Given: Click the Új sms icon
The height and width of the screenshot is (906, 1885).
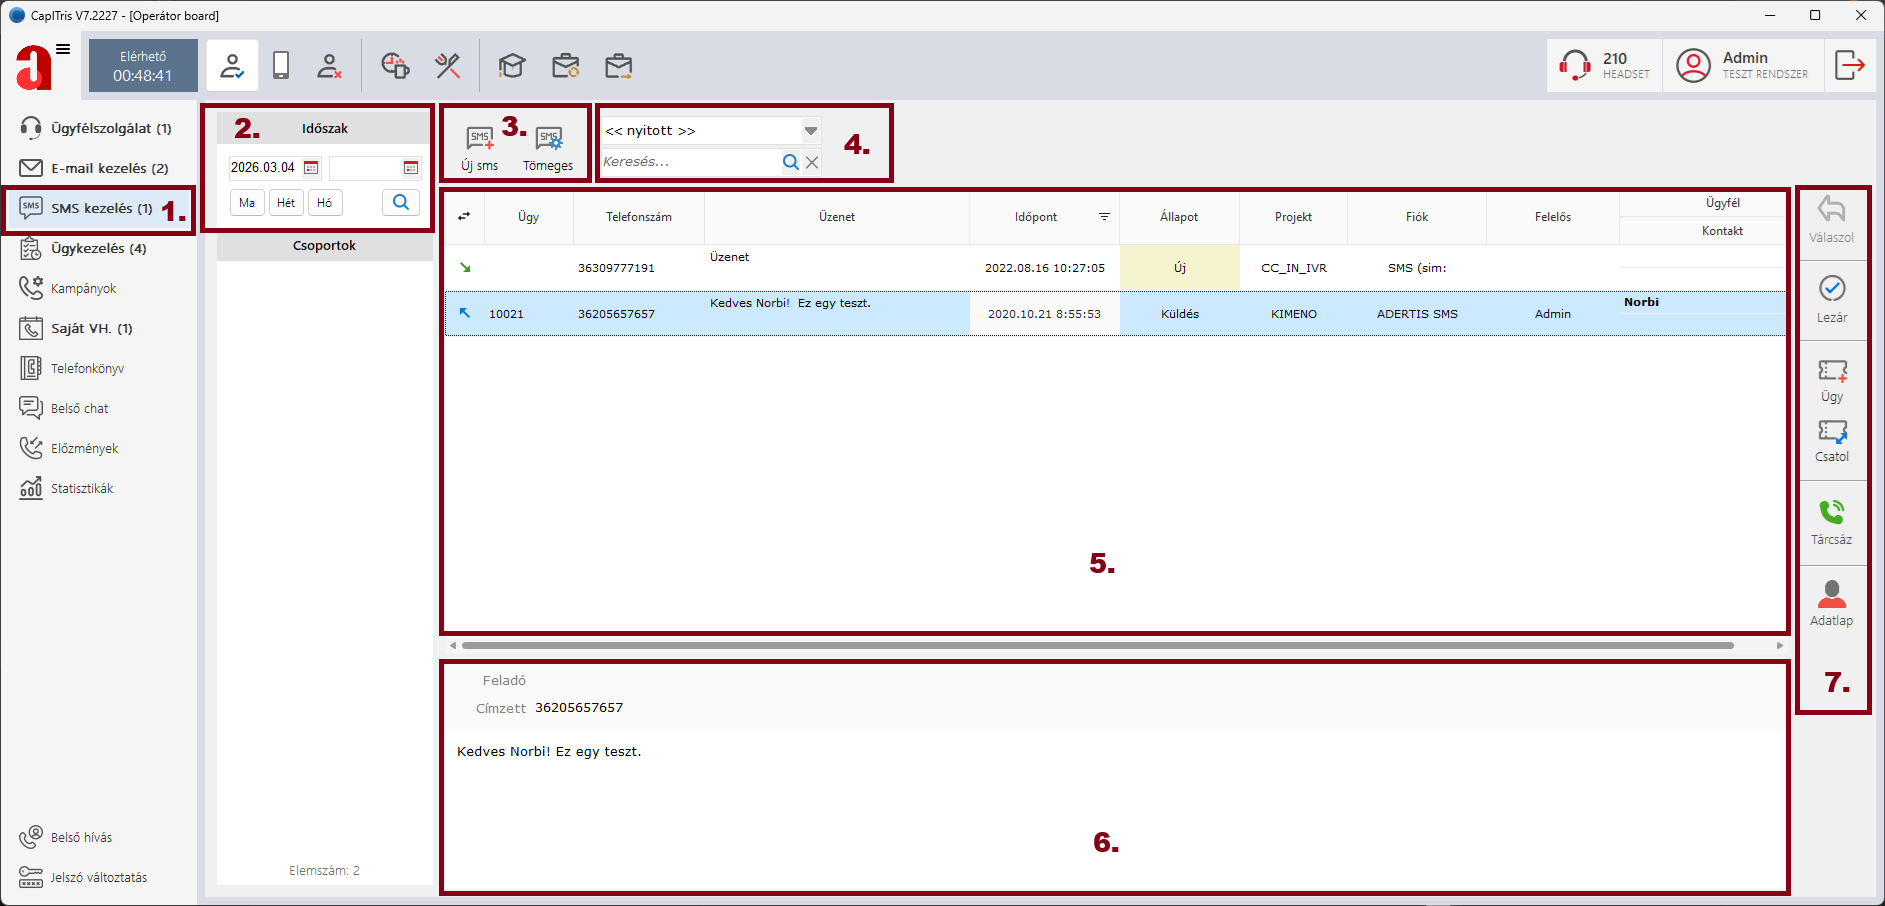Looking at the screenshot, I should click(480, 140).
